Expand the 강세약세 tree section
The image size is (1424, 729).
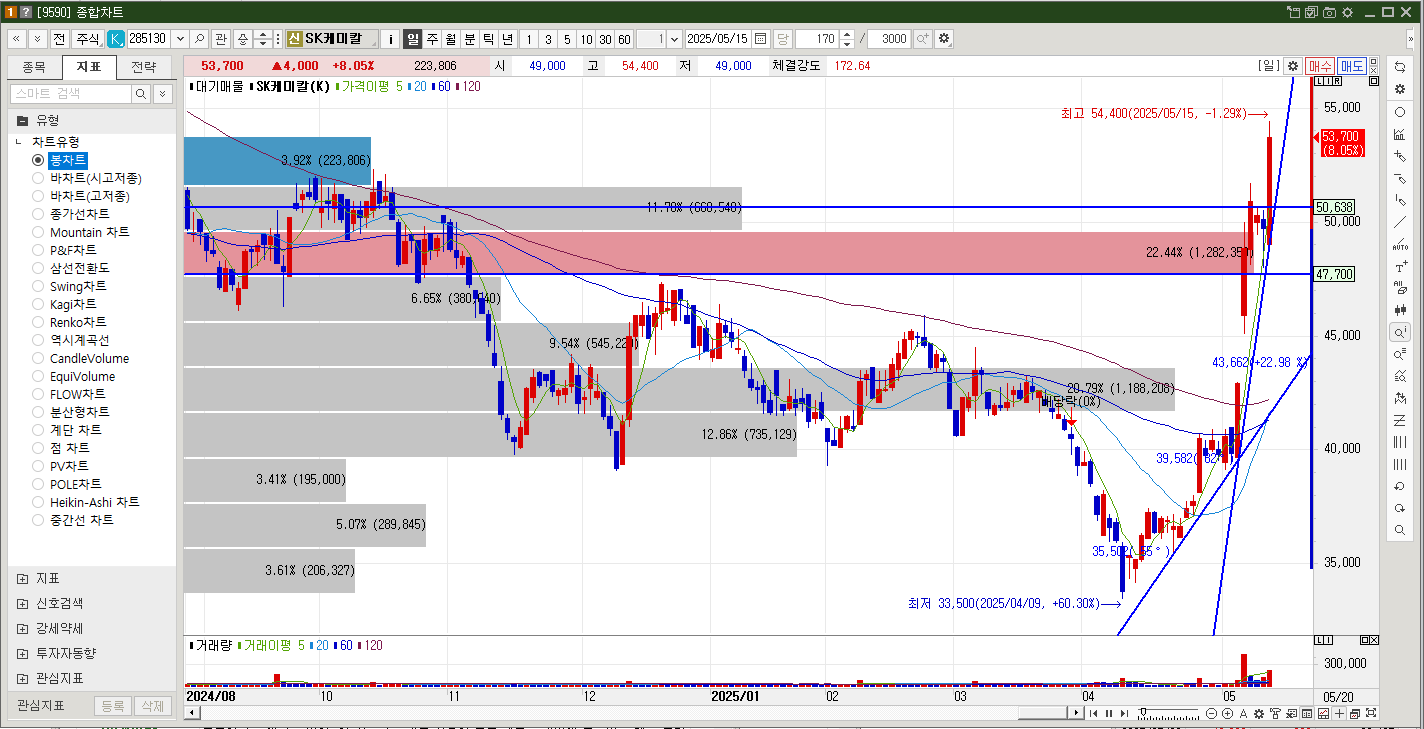coord(22,629)
